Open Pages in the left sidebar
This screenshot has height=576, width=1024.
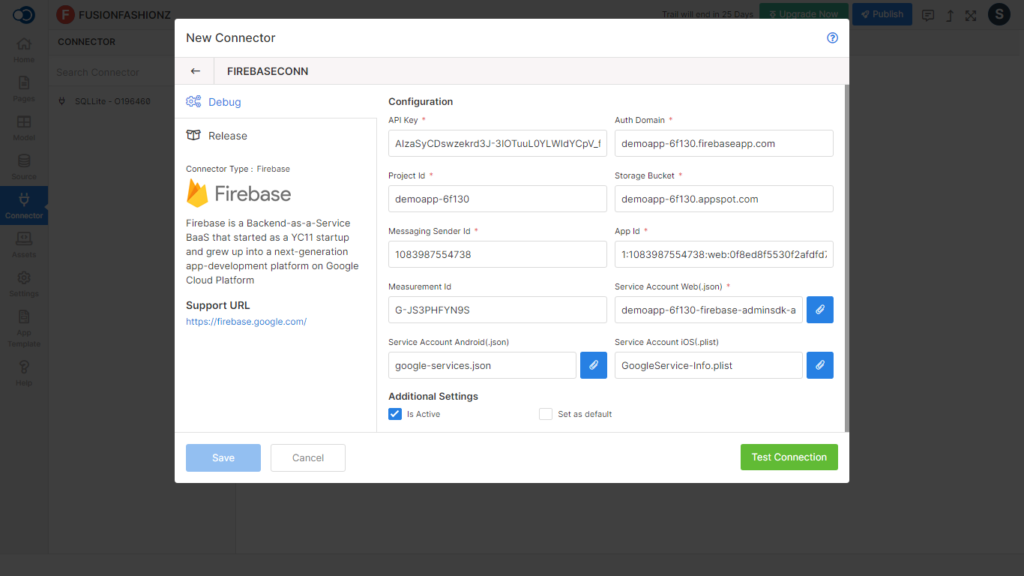point(24,89)
